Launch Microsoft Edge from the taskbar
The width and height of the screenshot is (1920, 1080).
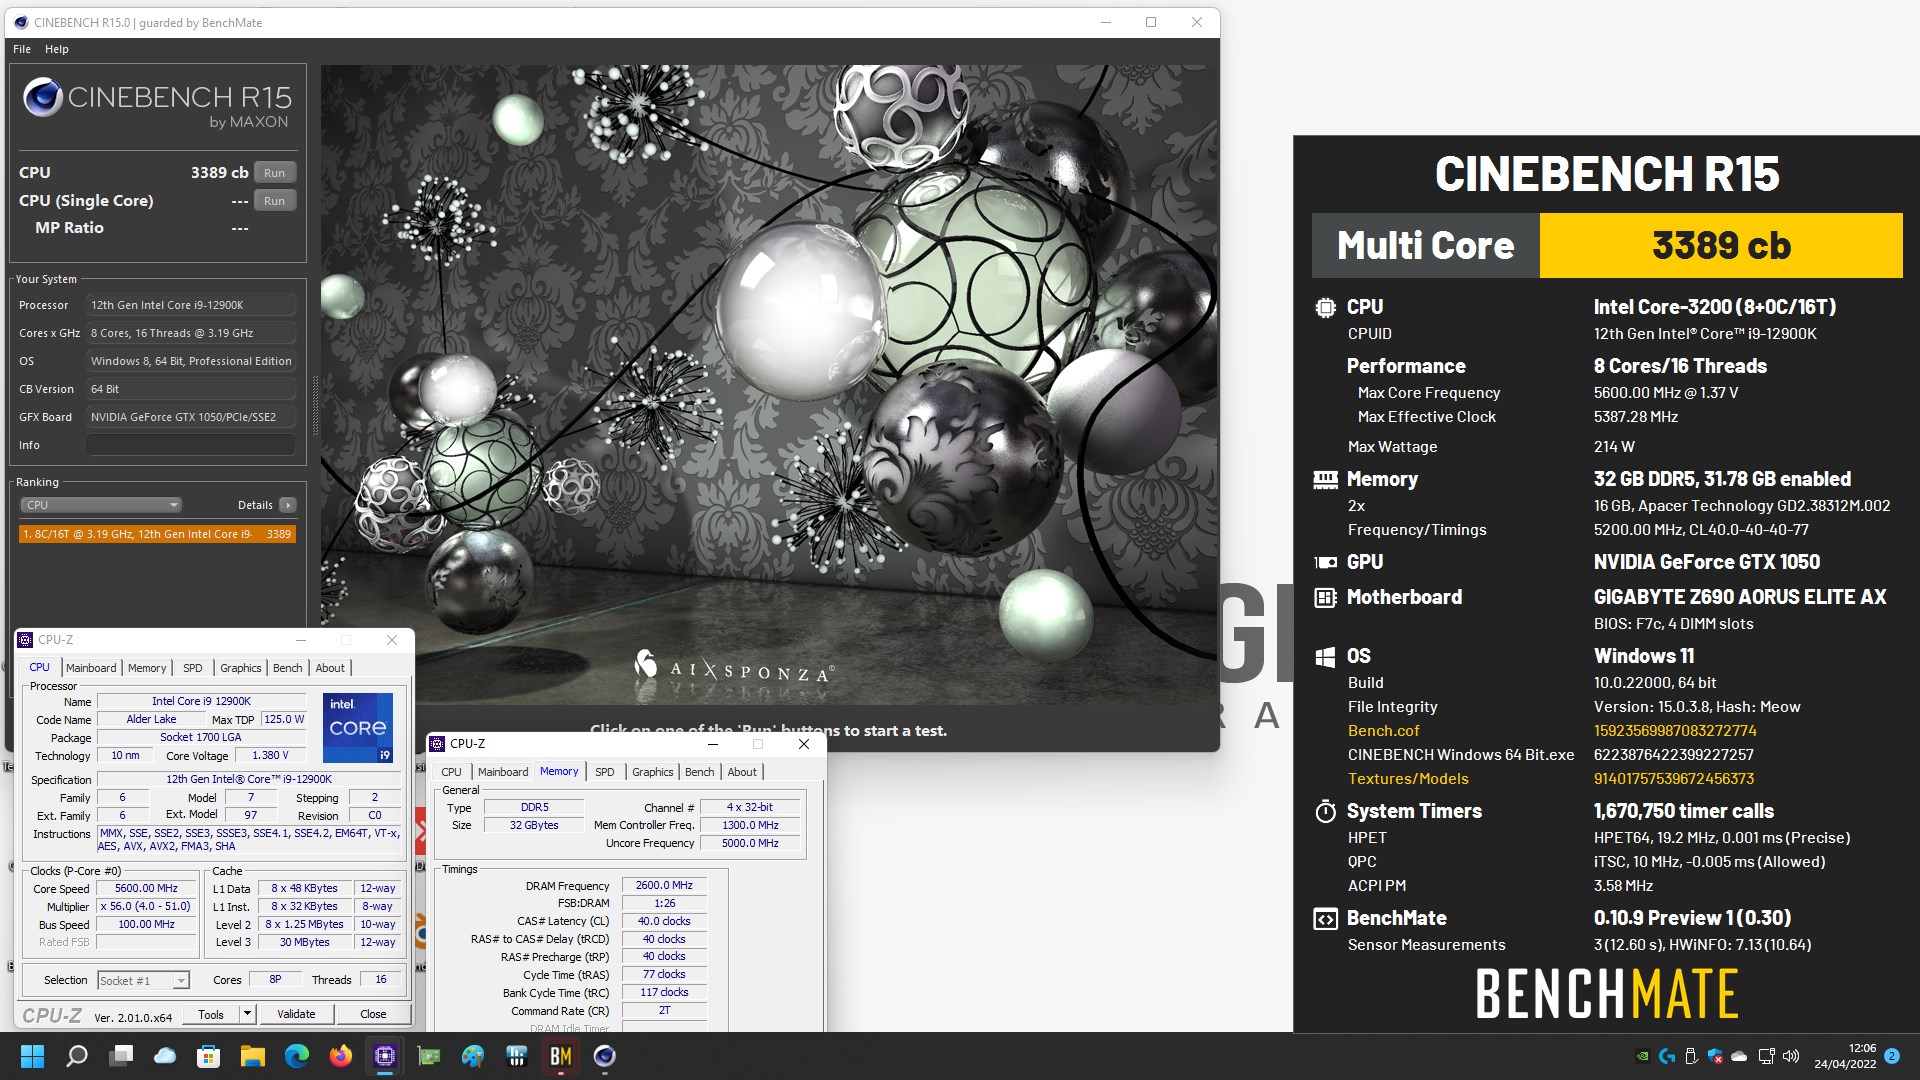click(x=297, y=1056)
